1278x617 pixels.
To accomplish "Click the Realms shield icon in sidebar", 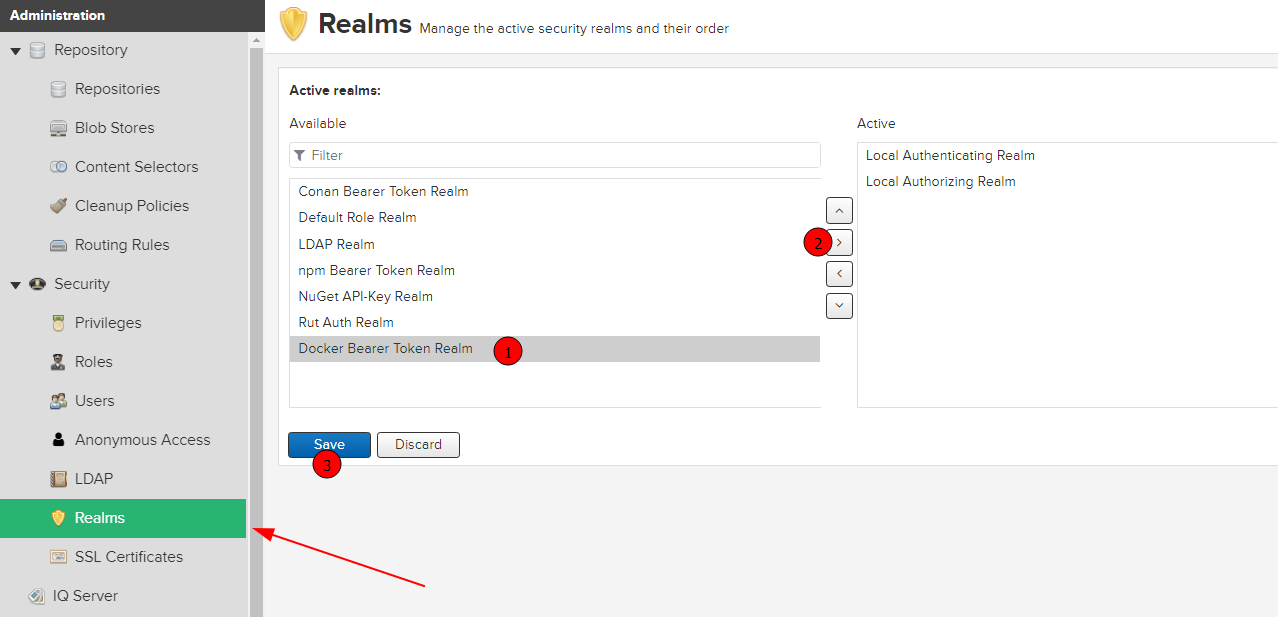I will point(58,518).
